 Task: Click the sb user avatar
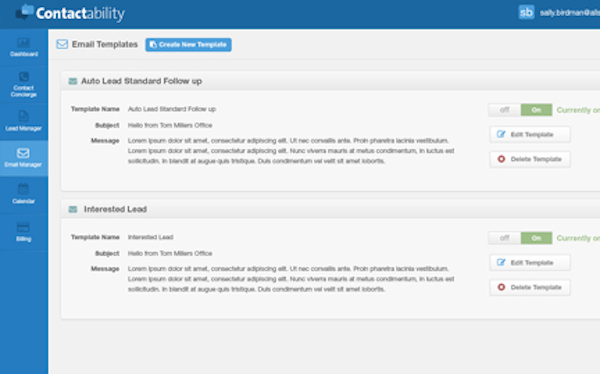(x=526, y=12)
